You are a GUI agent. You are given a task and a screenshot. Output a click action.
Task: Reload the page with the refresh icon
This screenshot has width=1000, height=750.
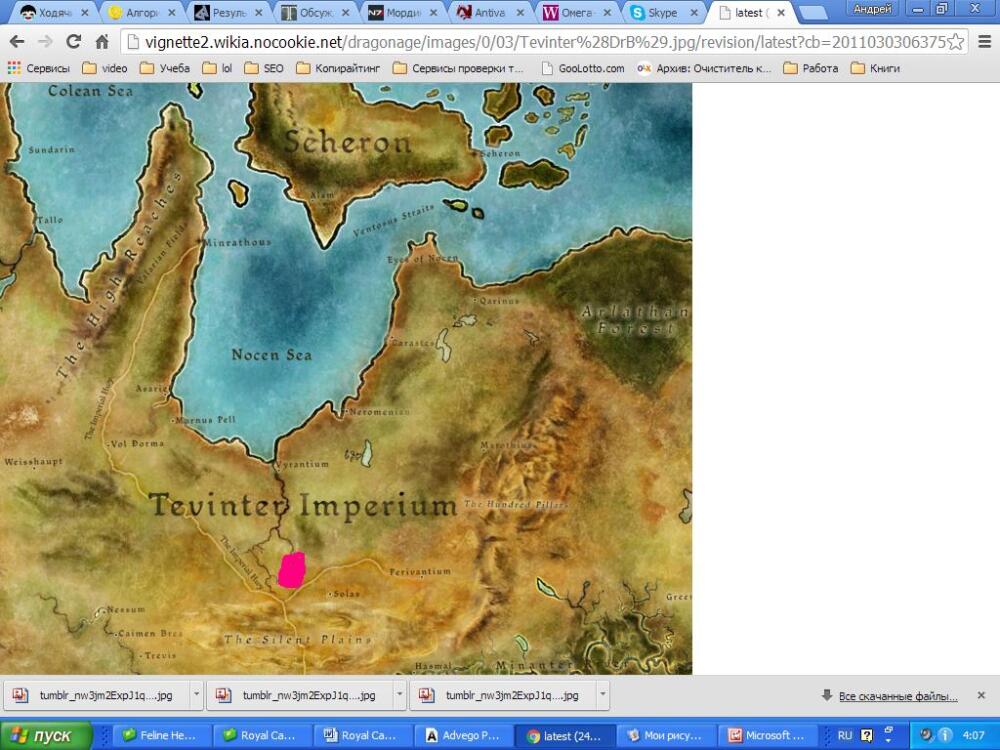(x=73, y=42)
